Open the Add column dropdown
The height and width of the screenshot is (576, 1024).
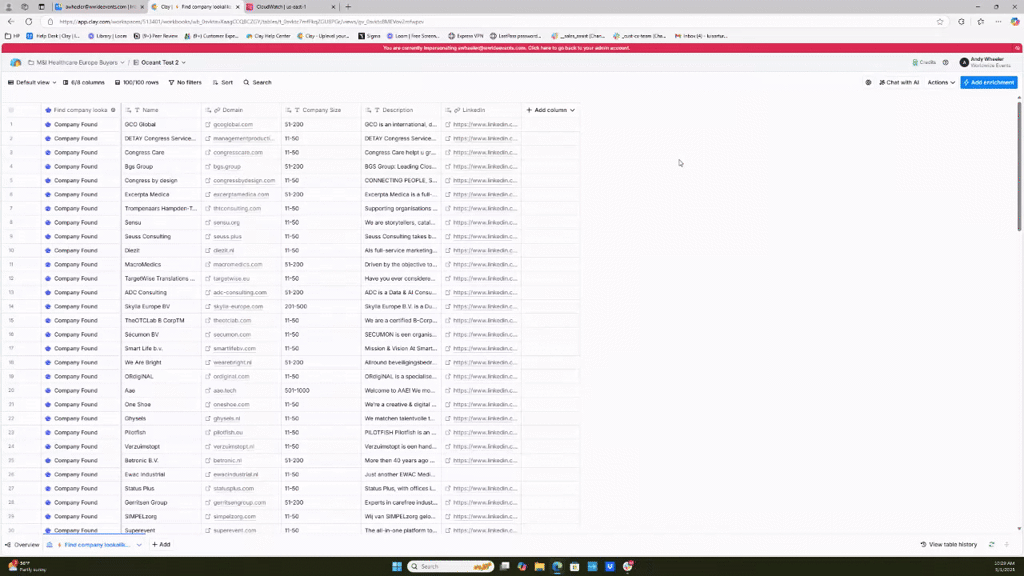[551, 110]
